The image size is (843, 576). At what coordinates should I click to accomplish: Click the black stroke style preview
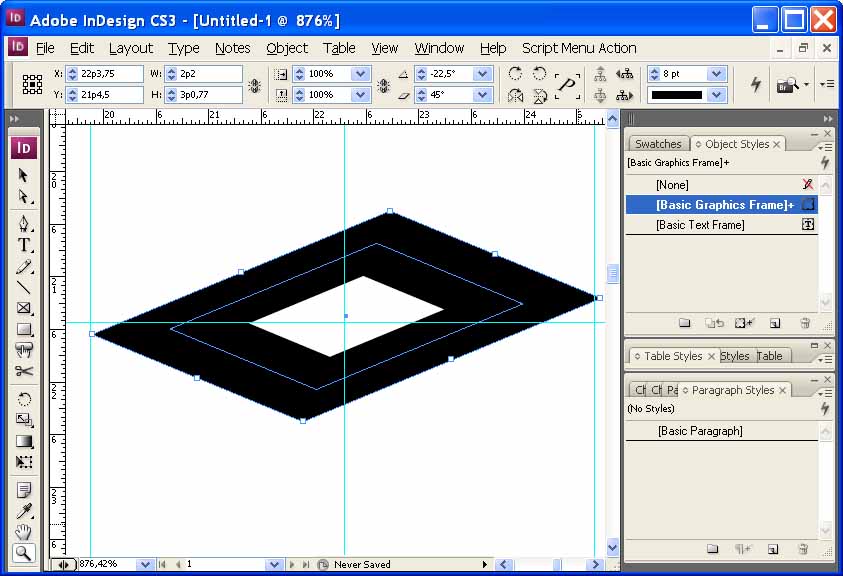677,95
